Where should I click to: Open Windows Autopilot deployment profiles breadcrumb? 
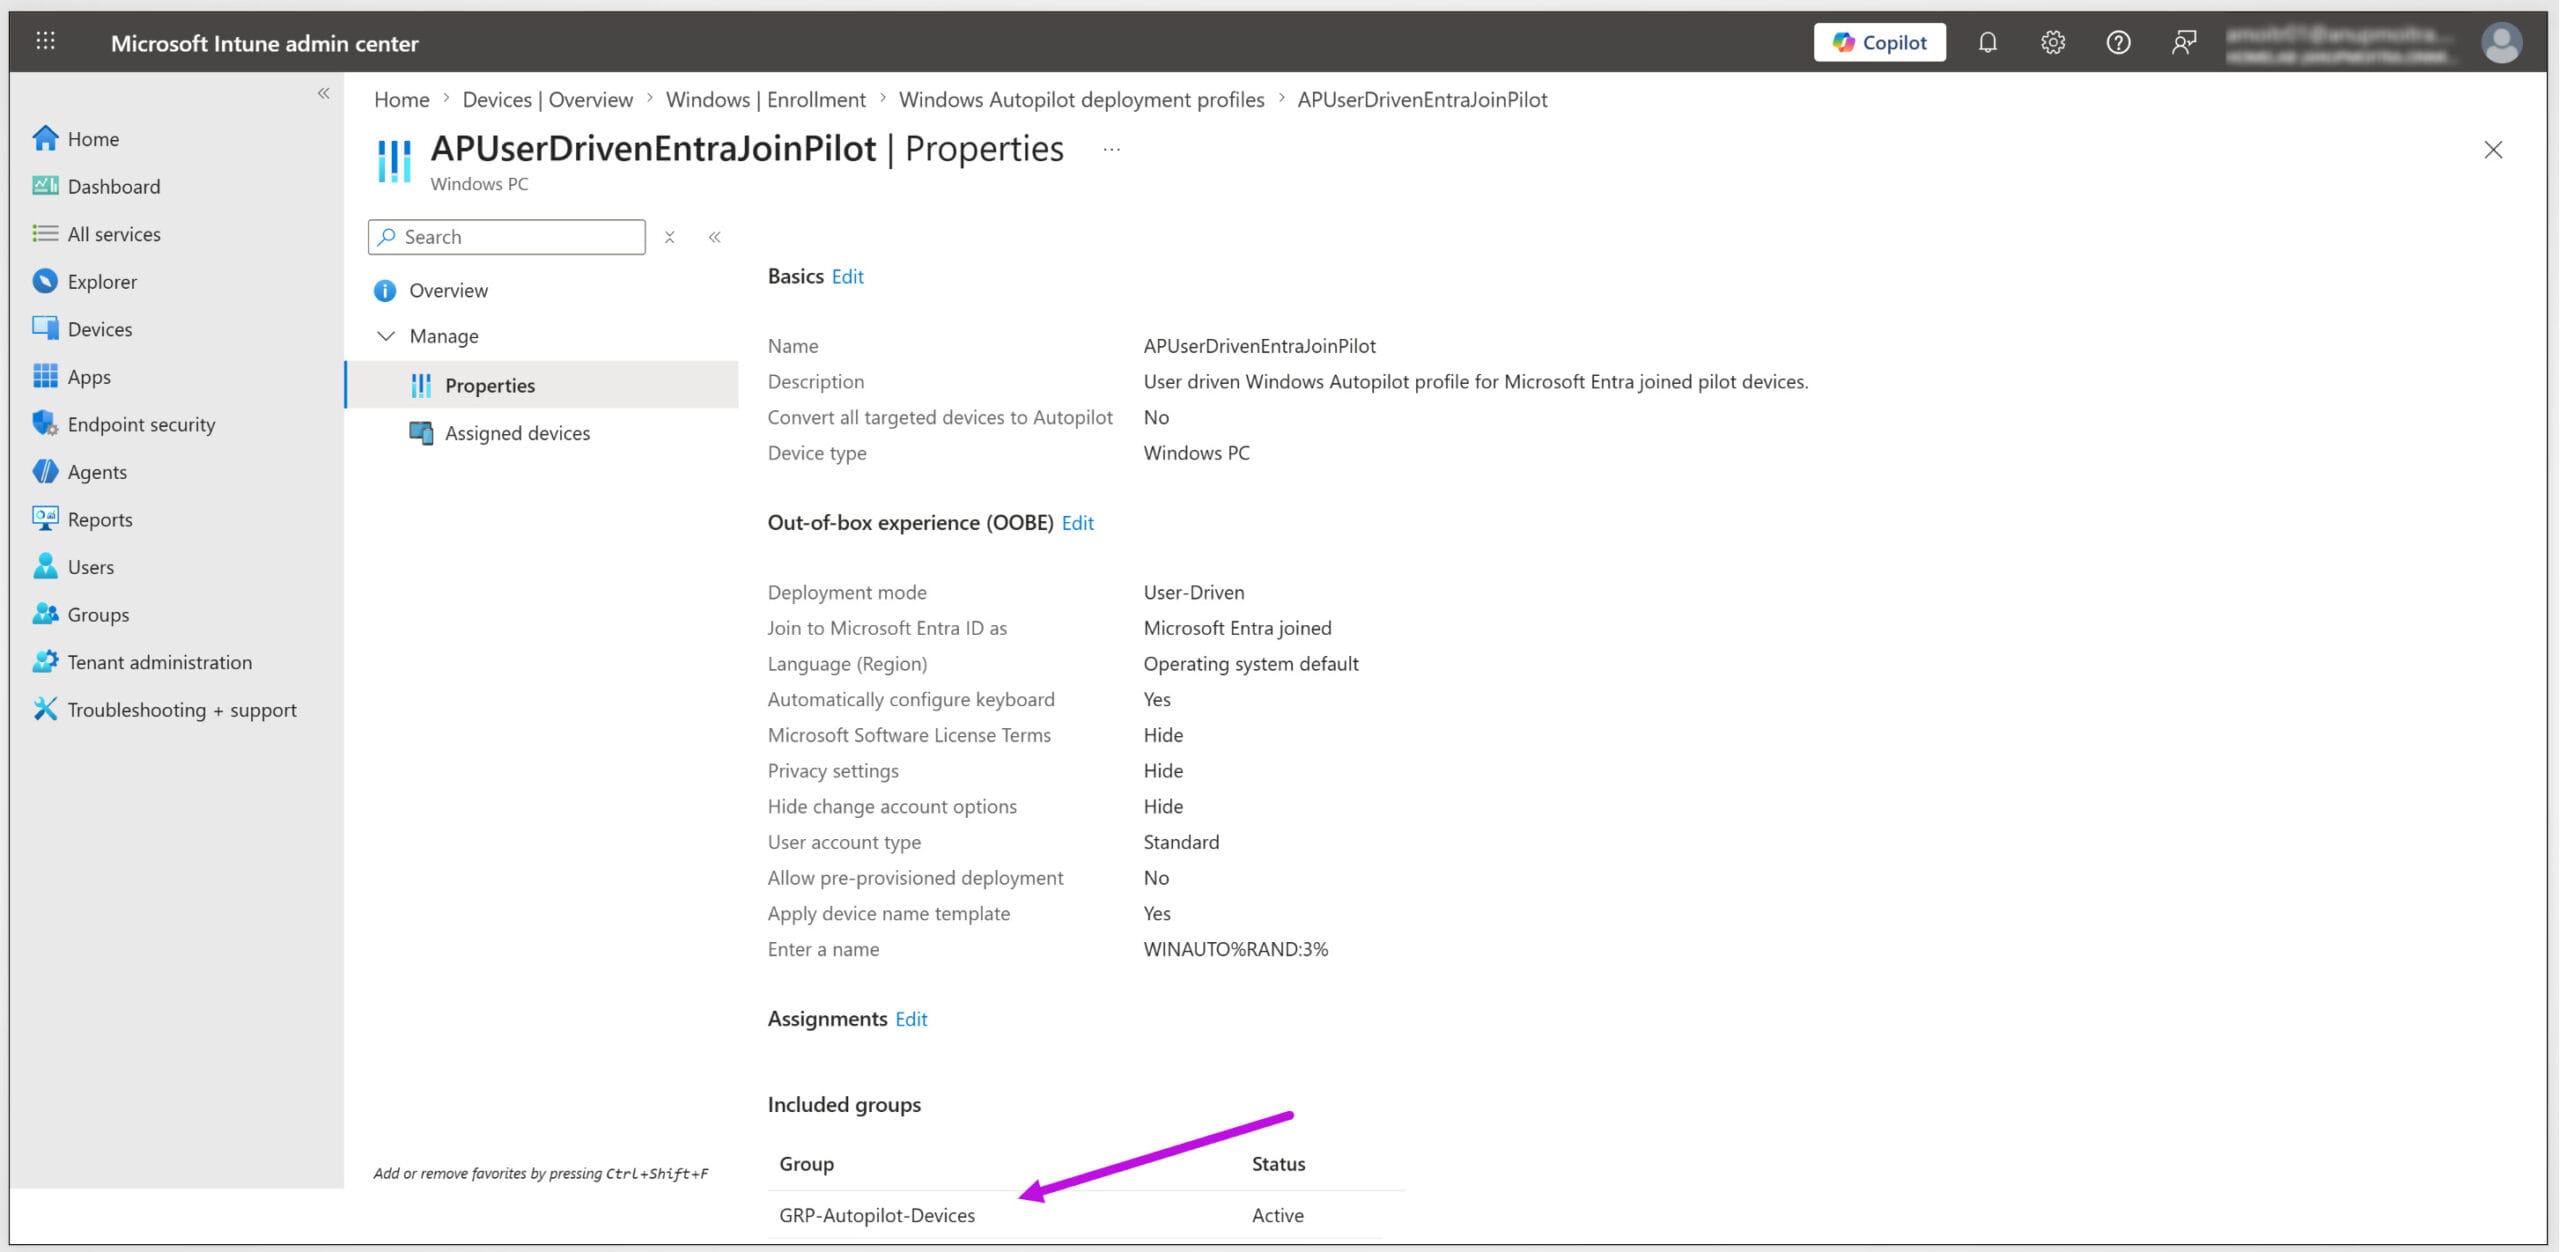click(1081, 99)
